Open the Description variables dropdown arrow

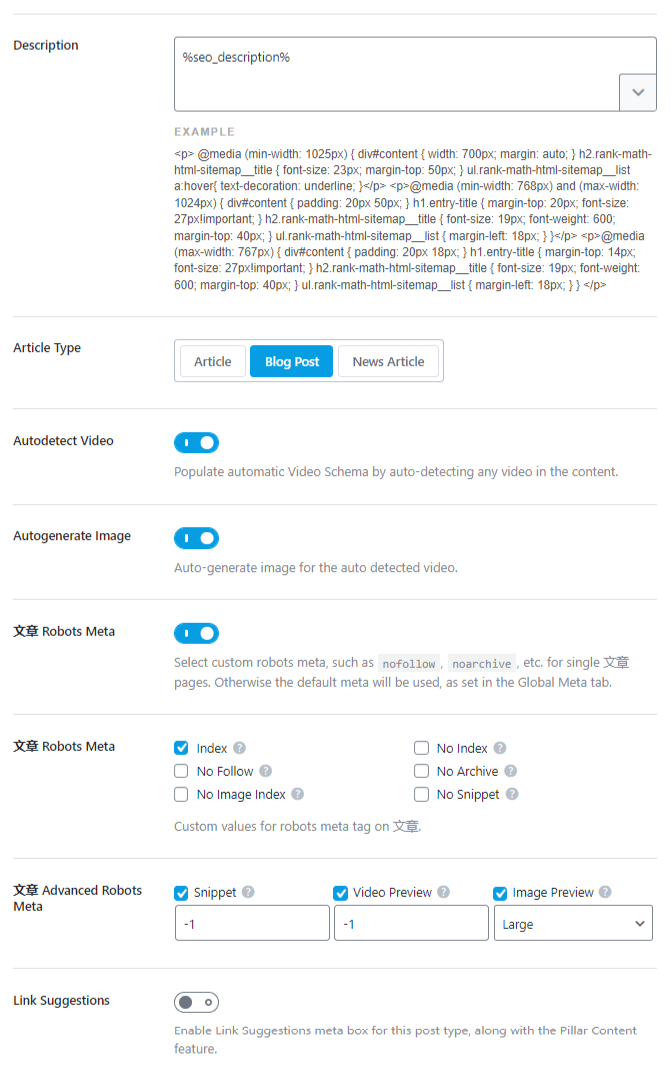pos(638,92)
